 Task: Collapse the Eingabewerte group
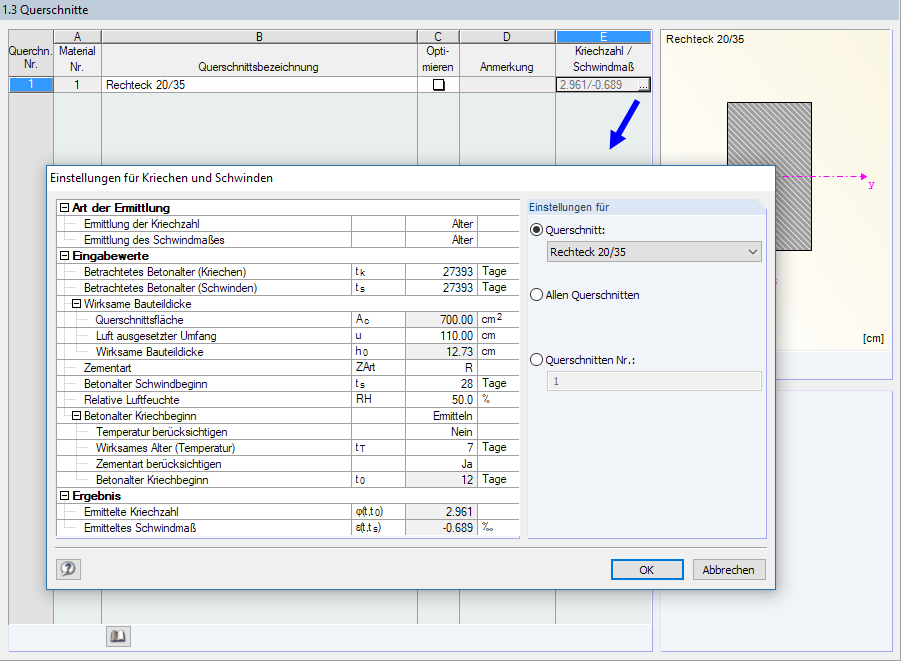pos(64,256)
